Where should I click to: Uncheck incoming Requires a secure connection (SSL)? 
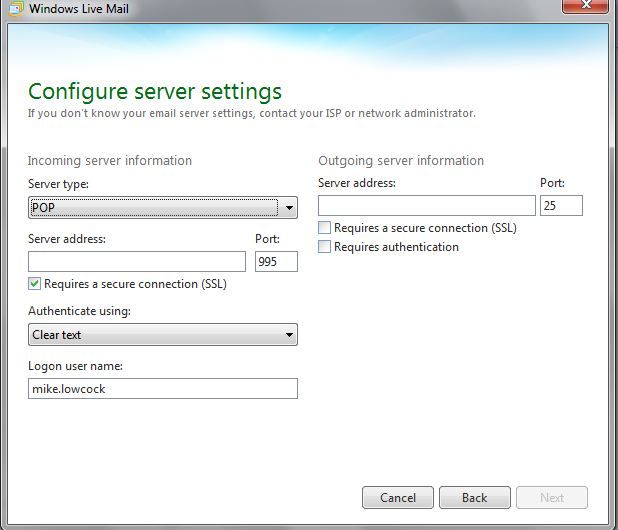(x=34, y=284)
